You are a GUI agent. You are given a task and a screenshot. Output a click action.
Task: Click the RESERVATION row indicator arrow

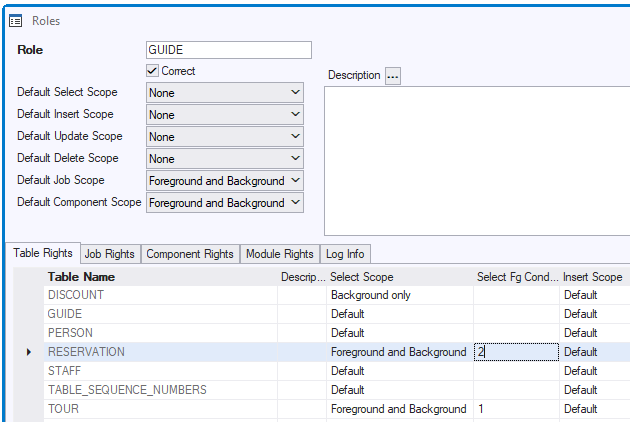tap(28, 352)
